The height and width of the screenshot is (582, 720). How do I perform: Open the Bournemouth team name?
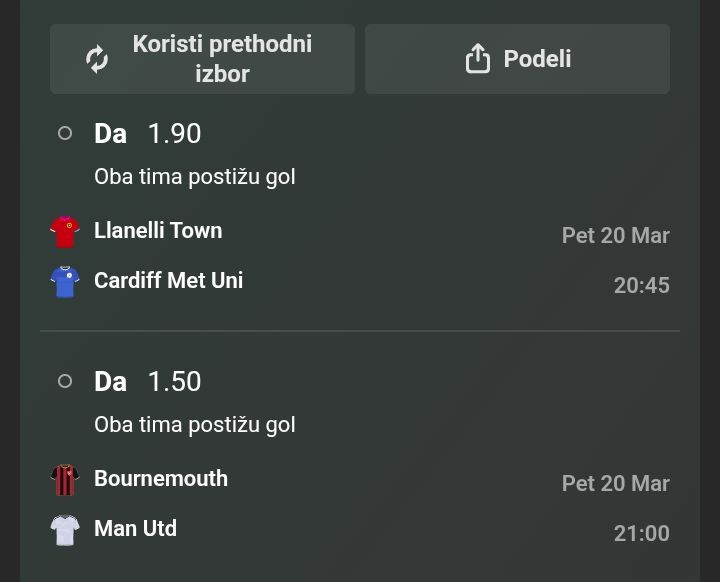(161, 478)
